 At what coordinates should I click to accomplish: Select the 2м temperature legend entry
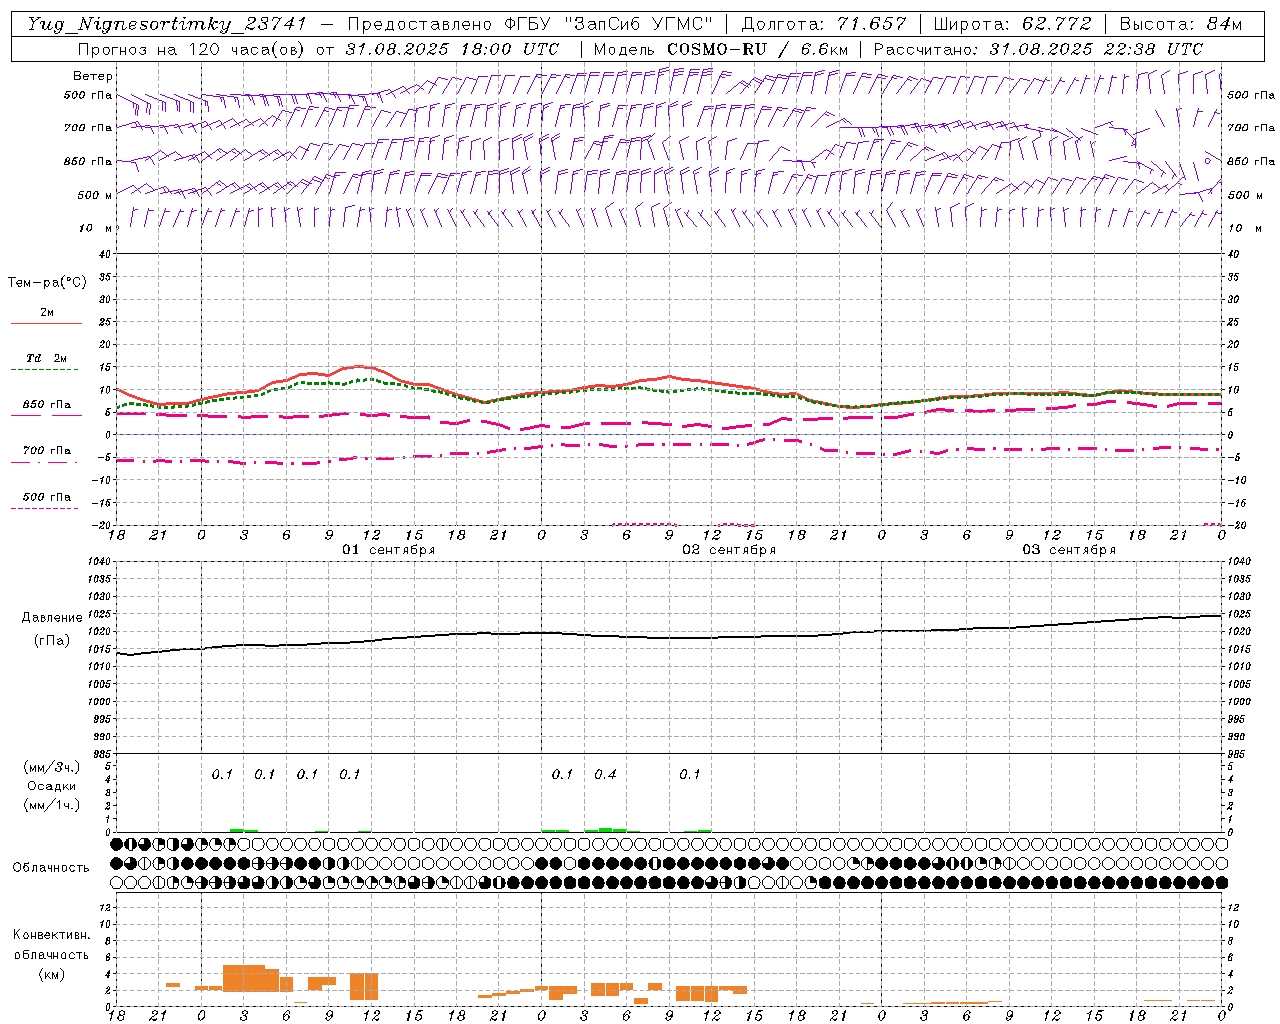point(47,313)
